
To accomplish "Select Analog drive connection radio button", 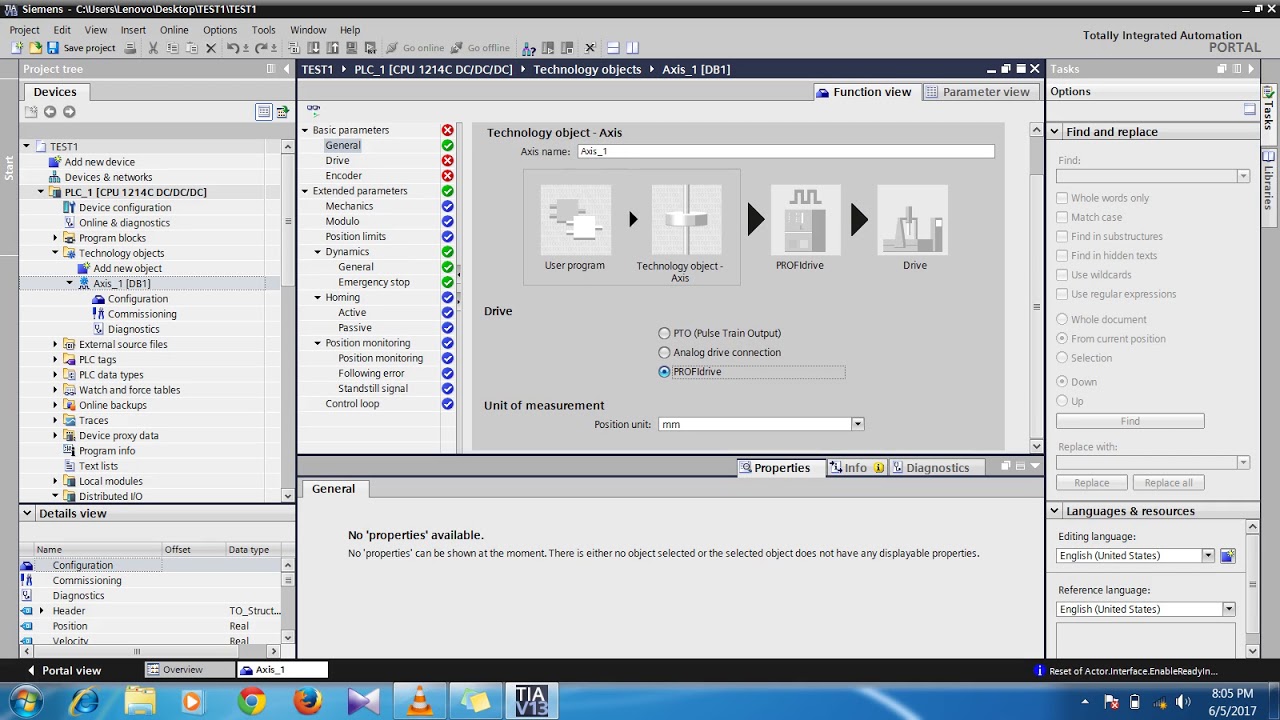I will 664,352.
